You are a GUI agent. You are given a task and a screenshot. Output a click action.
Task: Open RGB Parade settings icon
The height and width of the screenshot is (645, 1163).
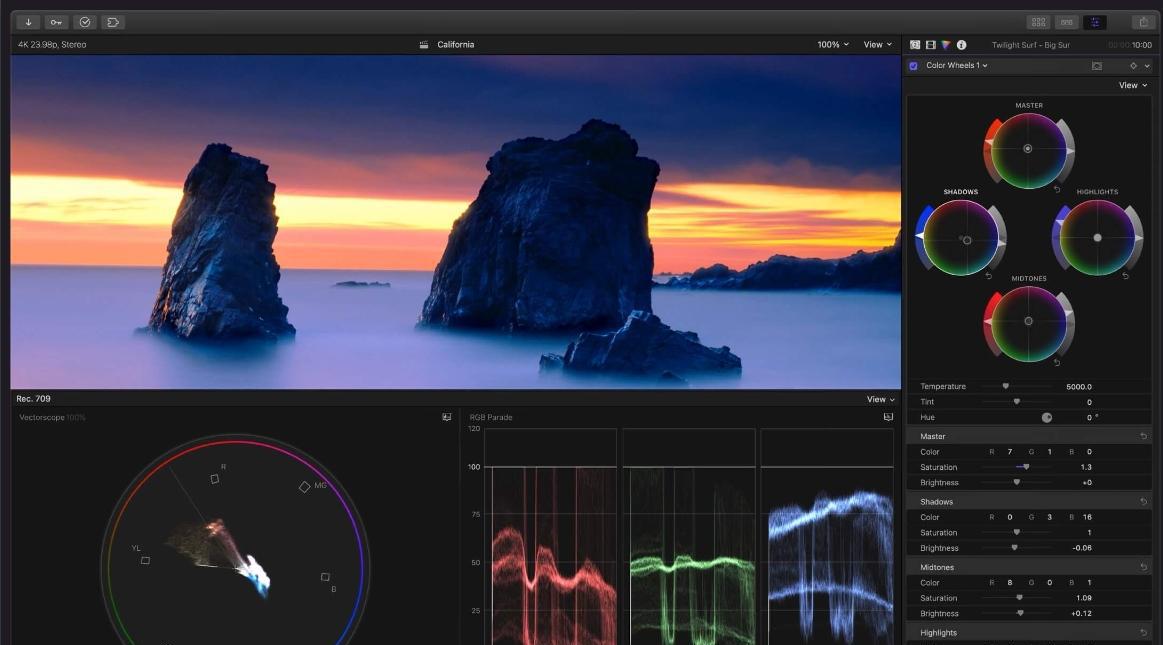click(x=888, y=417)
